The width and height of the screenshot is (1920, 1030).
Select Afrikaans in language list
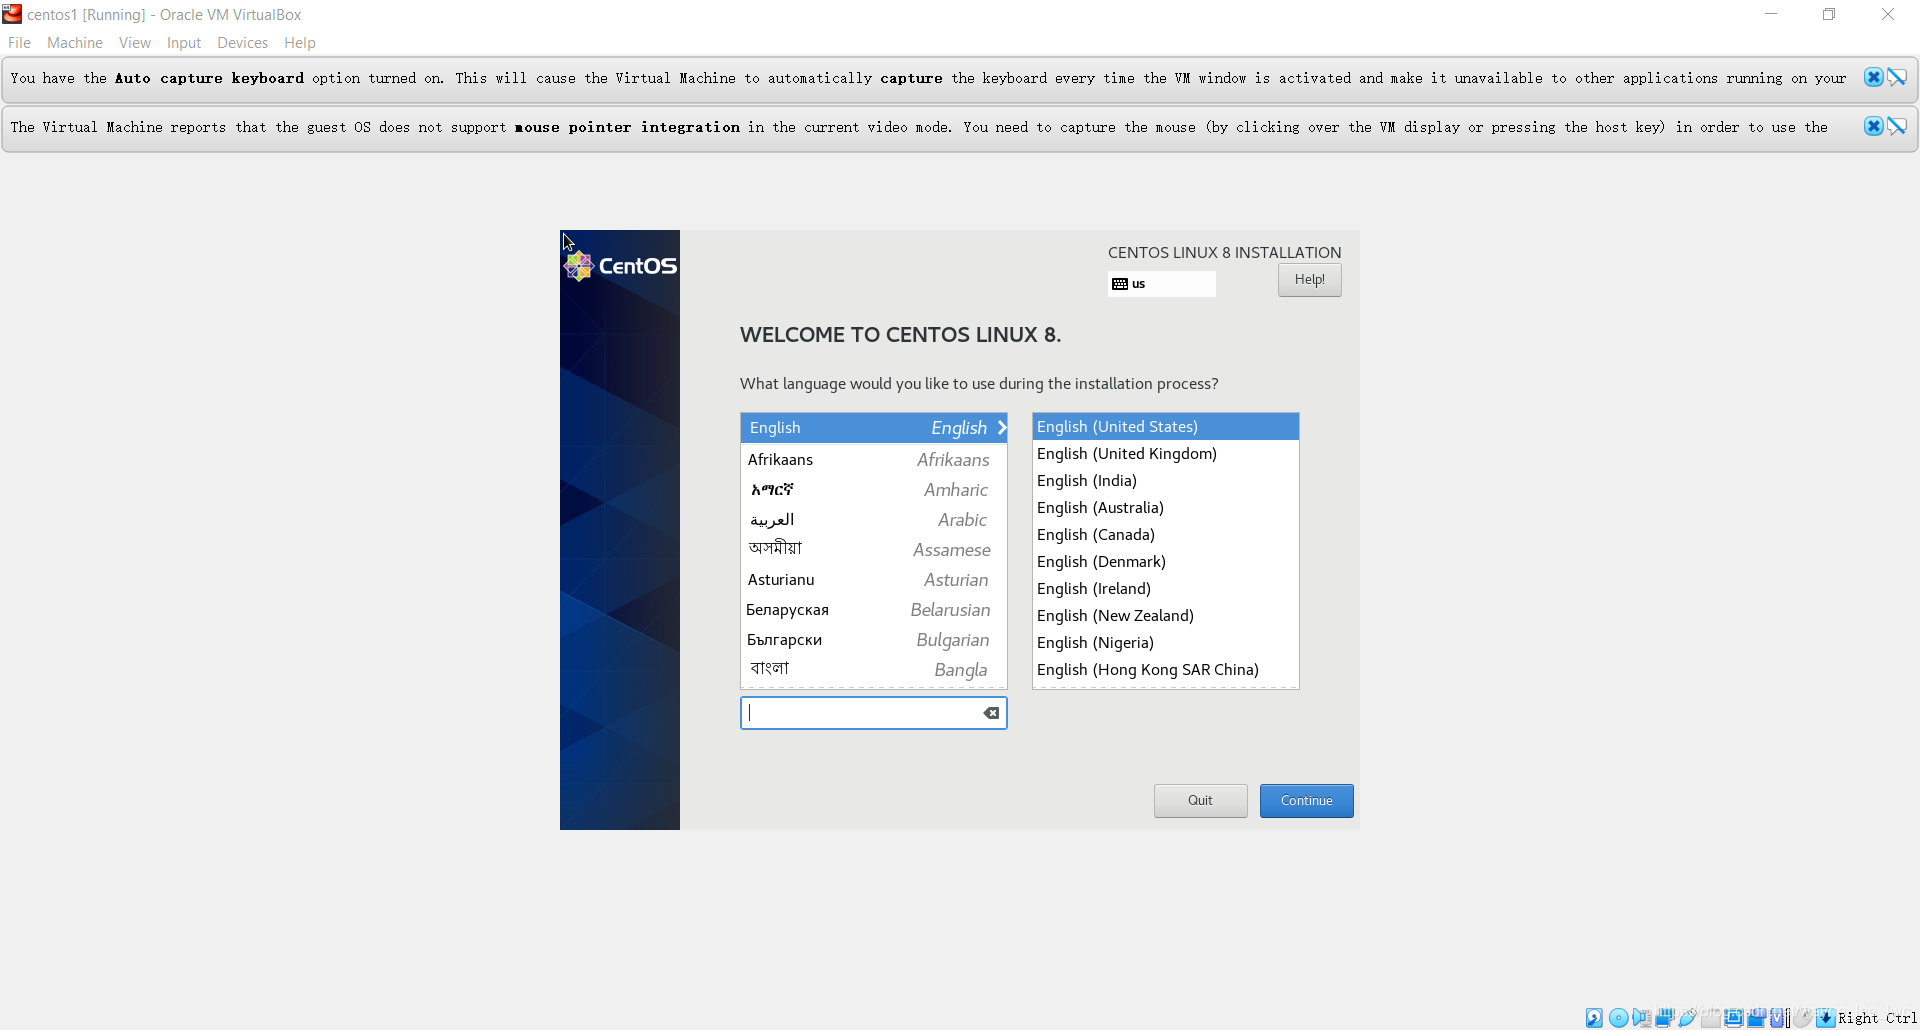click(873, 460)
